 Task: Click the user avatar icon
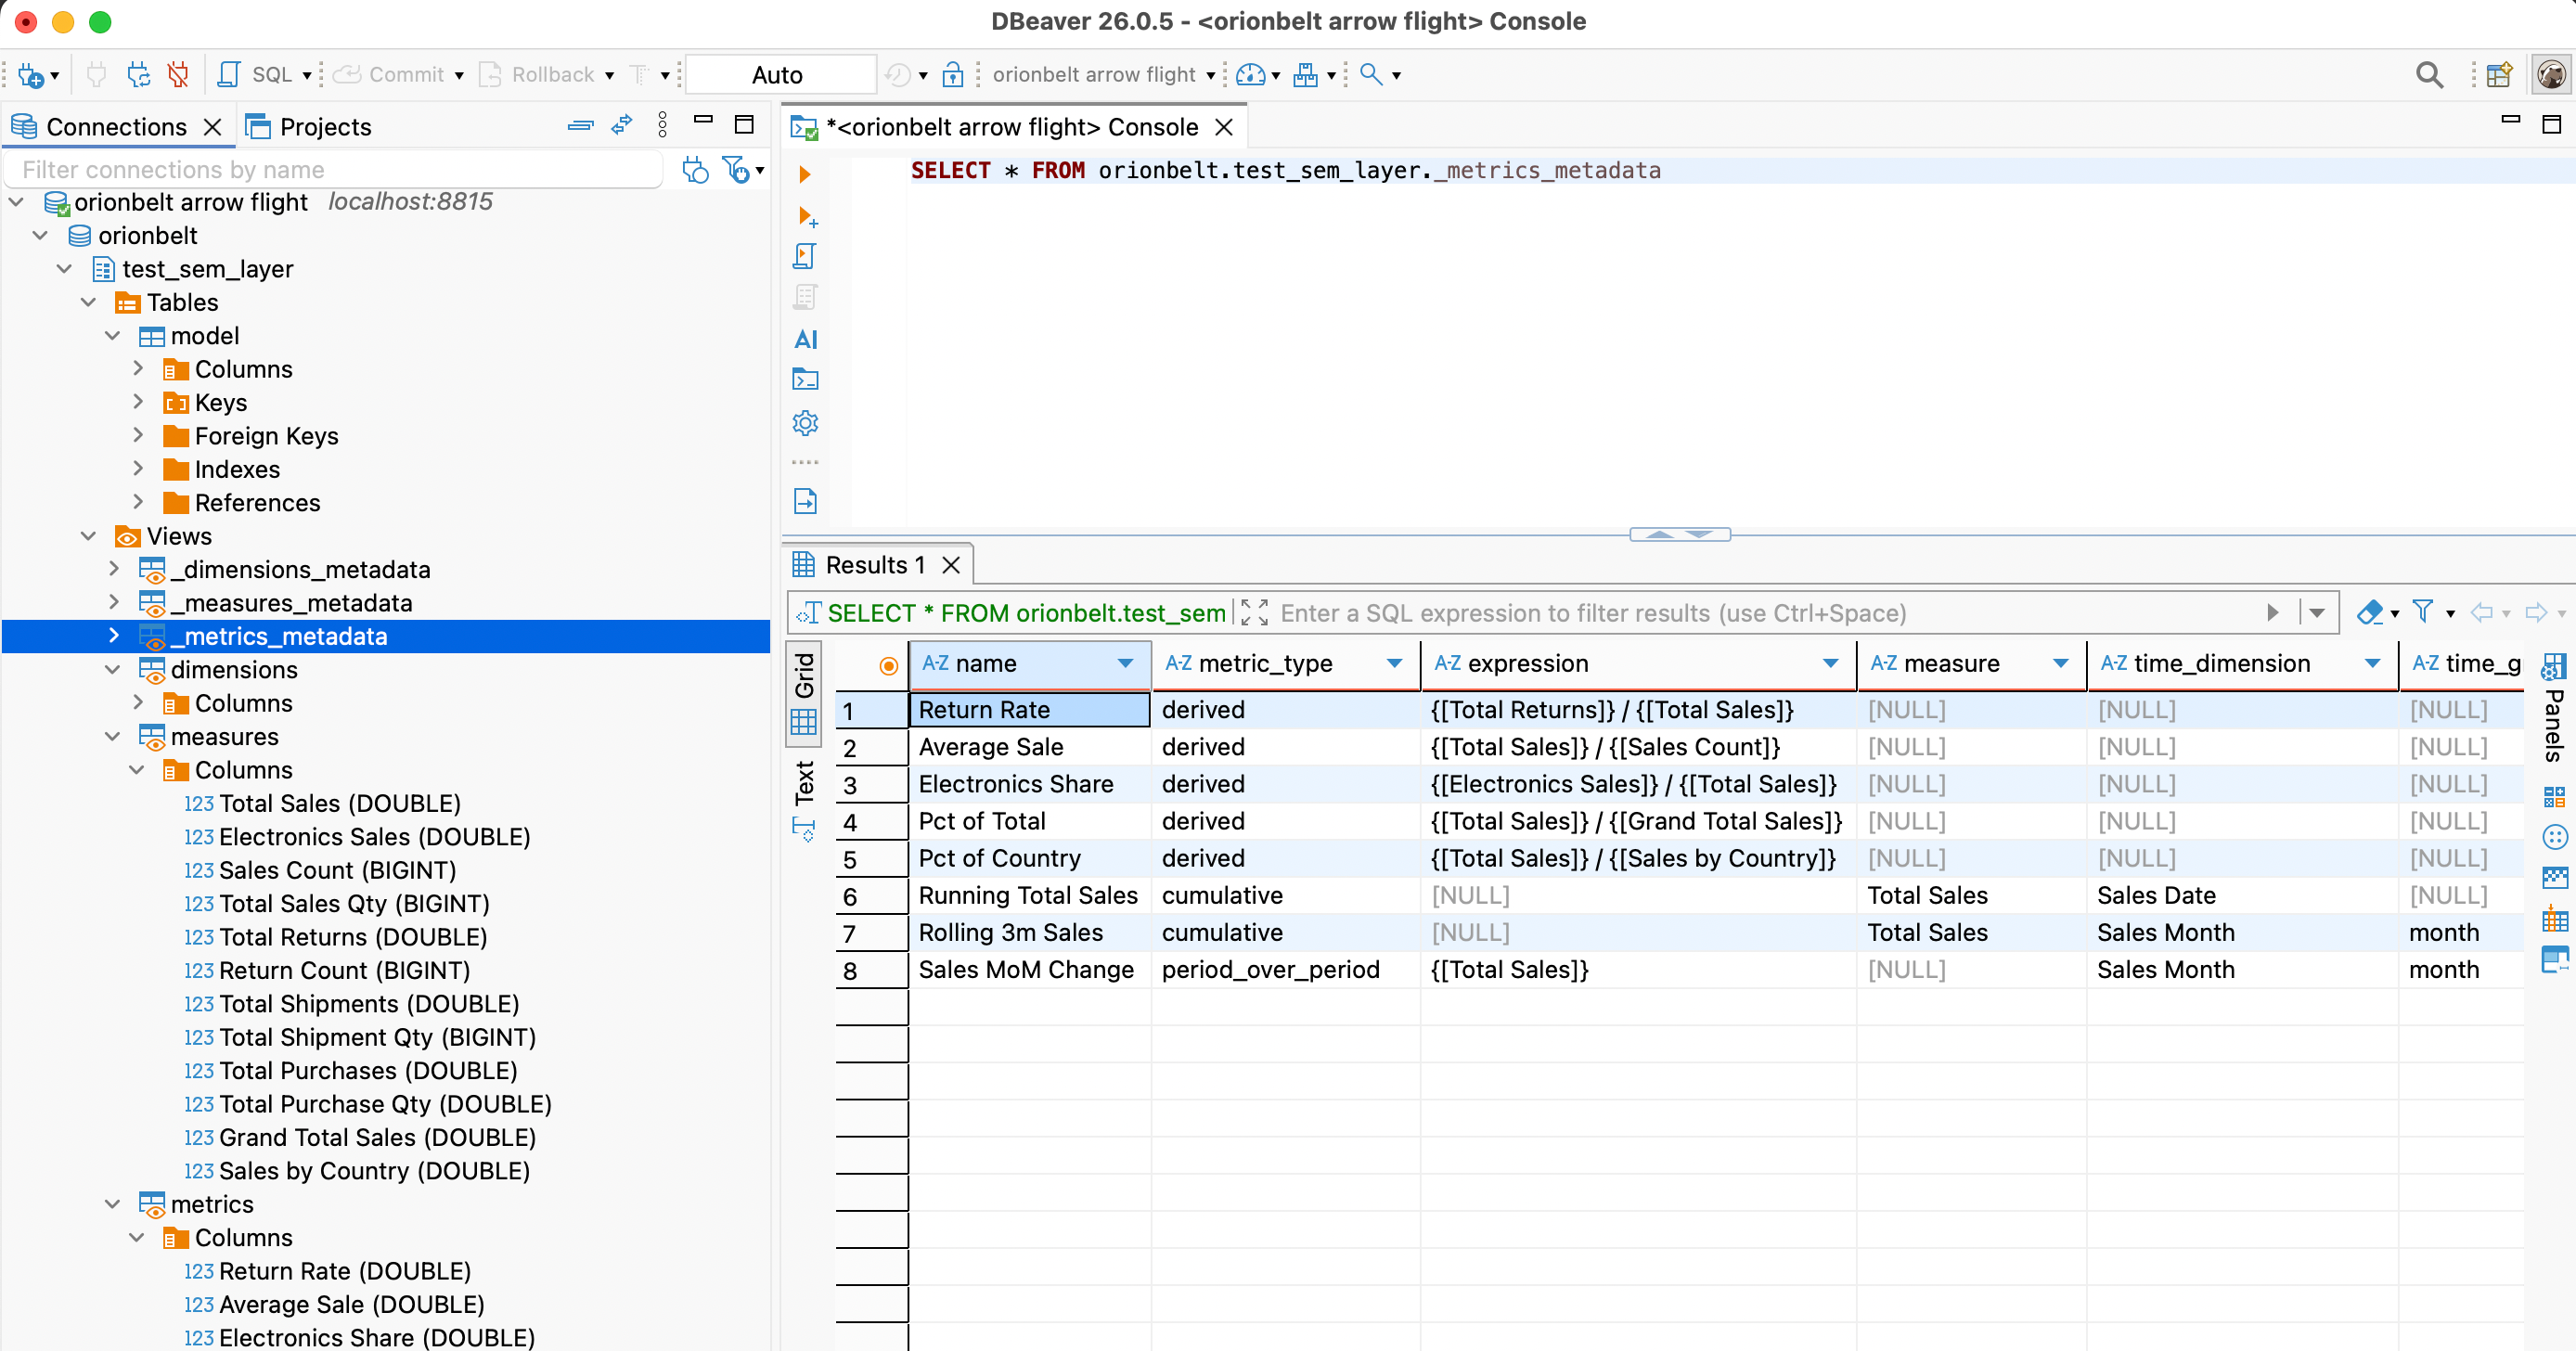[x=2551, y=75]
